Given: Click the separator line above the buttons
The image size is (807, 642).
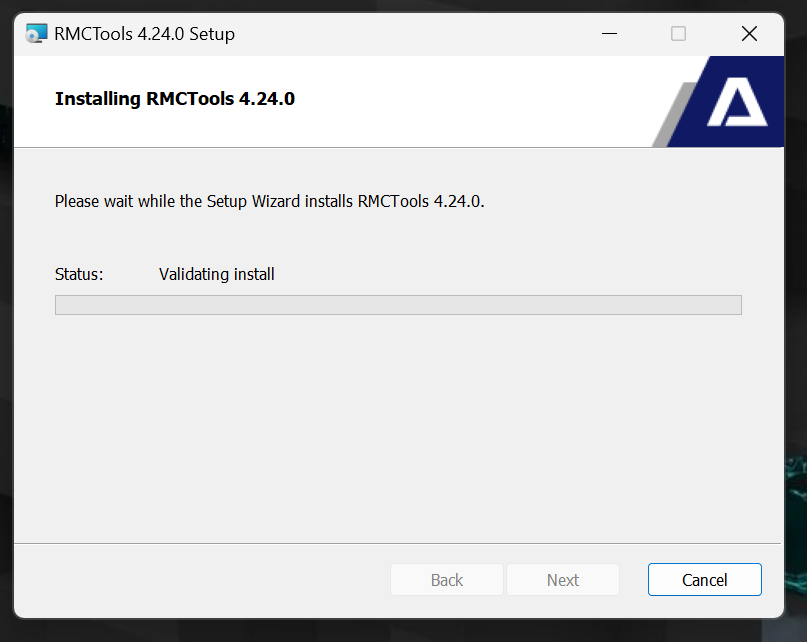Looking at the screenshot, I should tap(397, 543).
